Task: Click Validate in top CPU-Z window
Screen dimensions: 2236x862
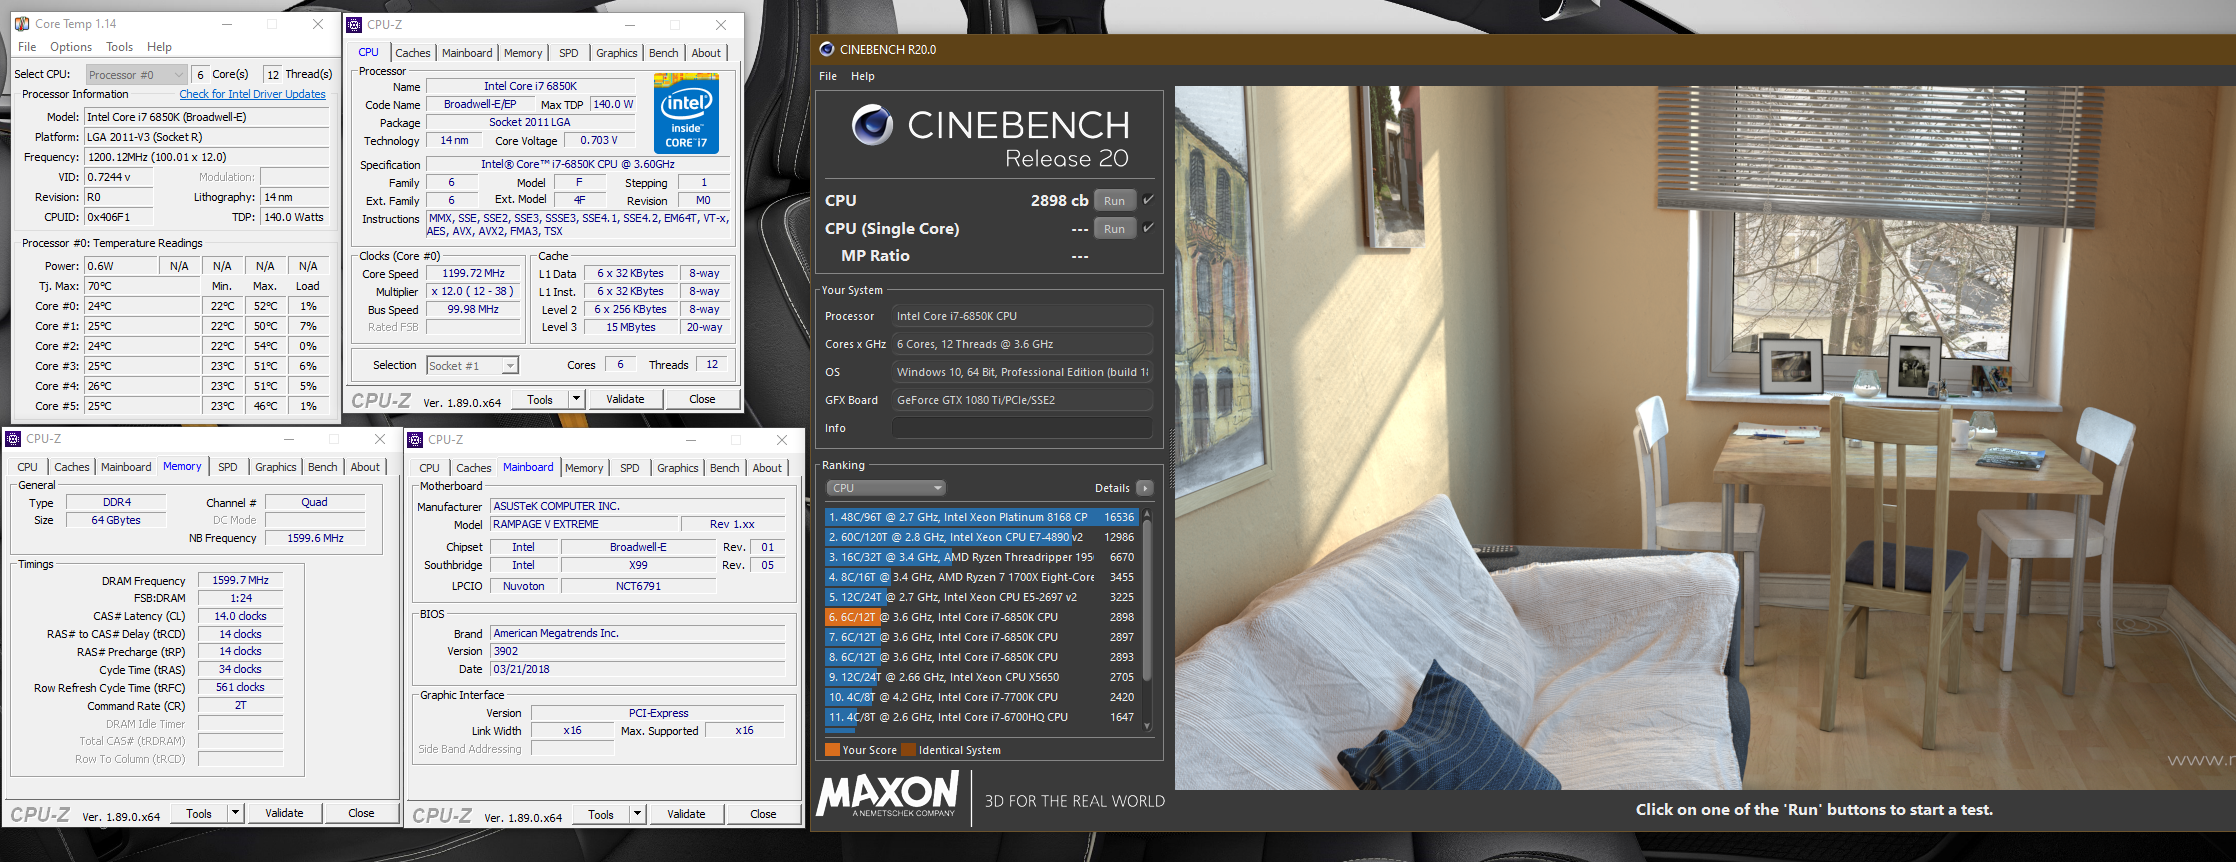Action: coord(625,399)
